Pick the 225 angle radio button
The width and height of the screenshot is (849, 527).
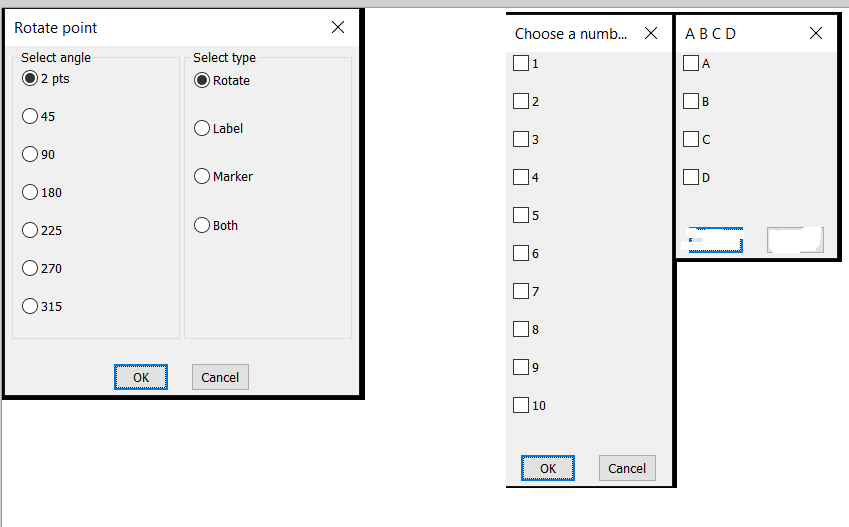(30, 230)
